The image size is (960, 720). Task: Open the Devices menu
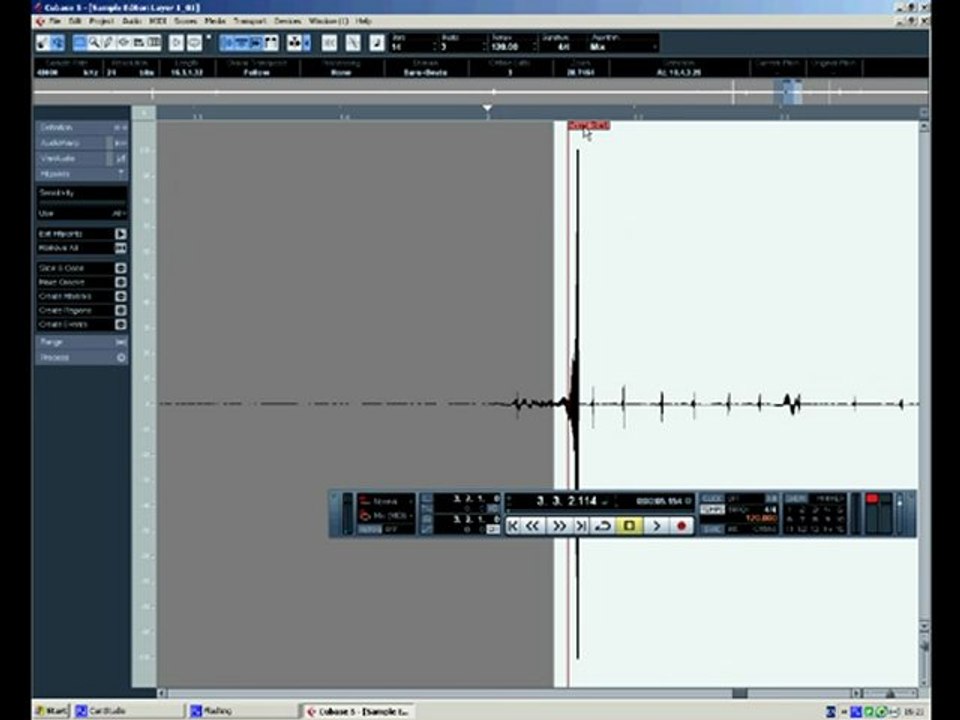[287, 21]
